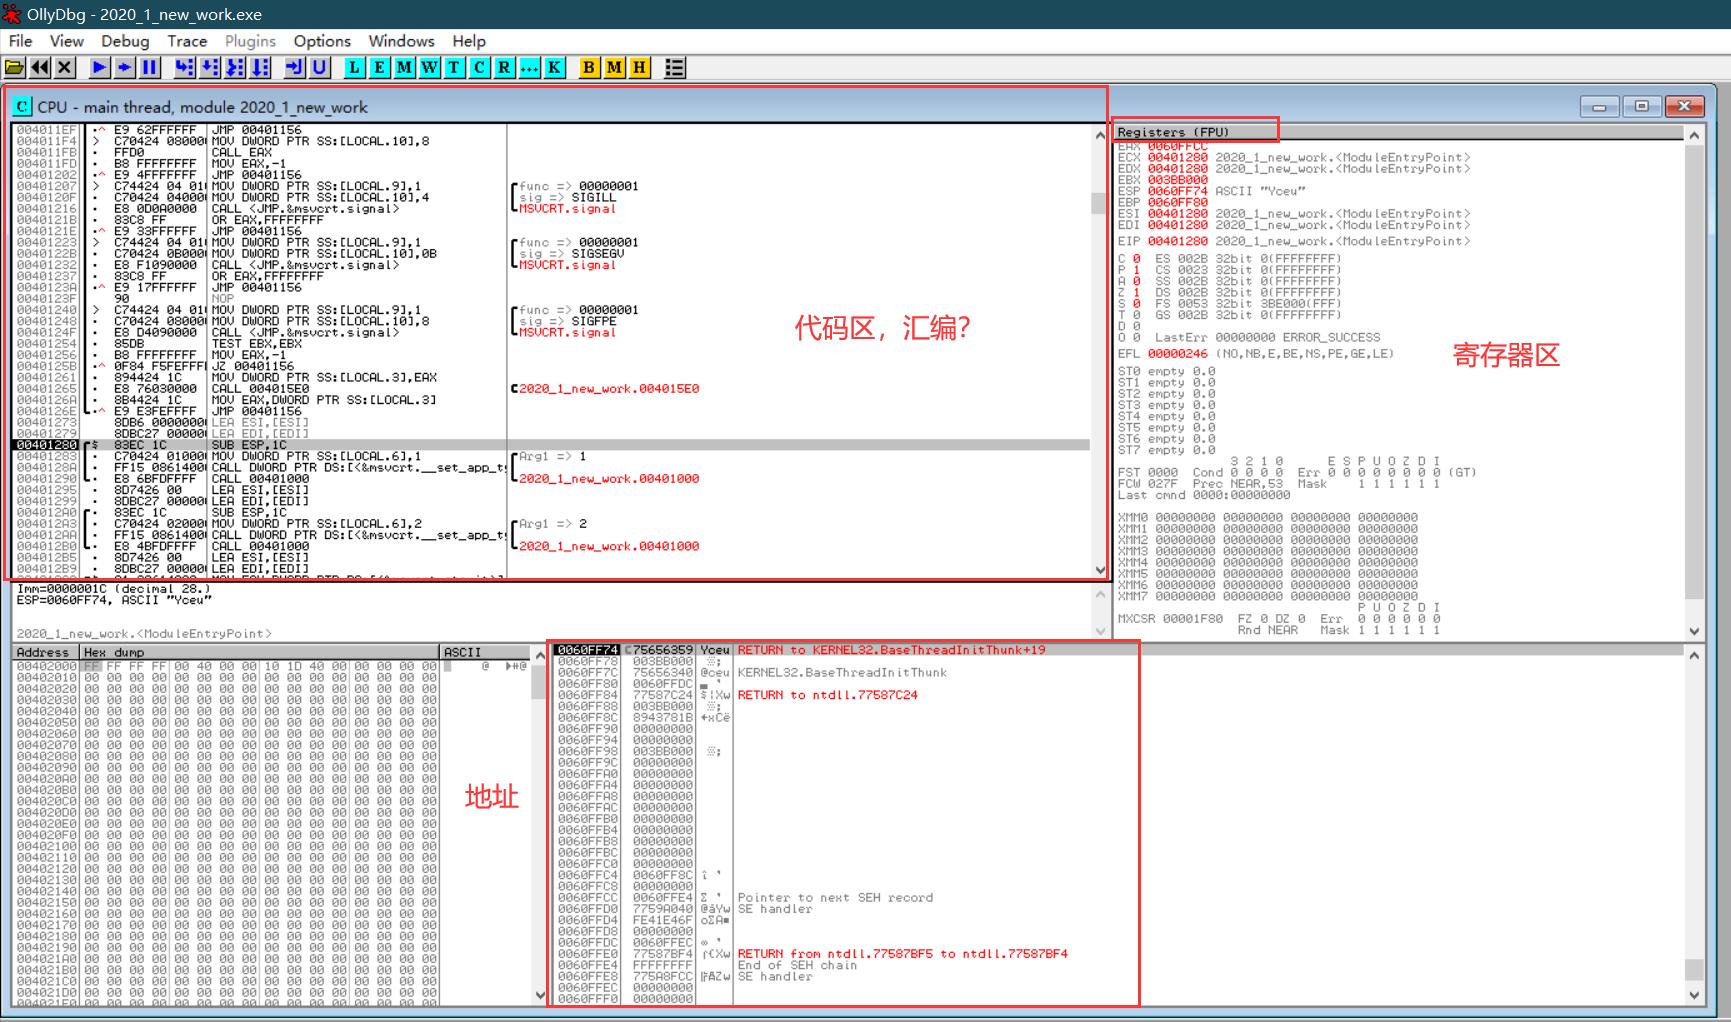Screen dimensions: 1731x1022
Task: Restart the program with the rewind icon
Action: click(x=40, y=67)
